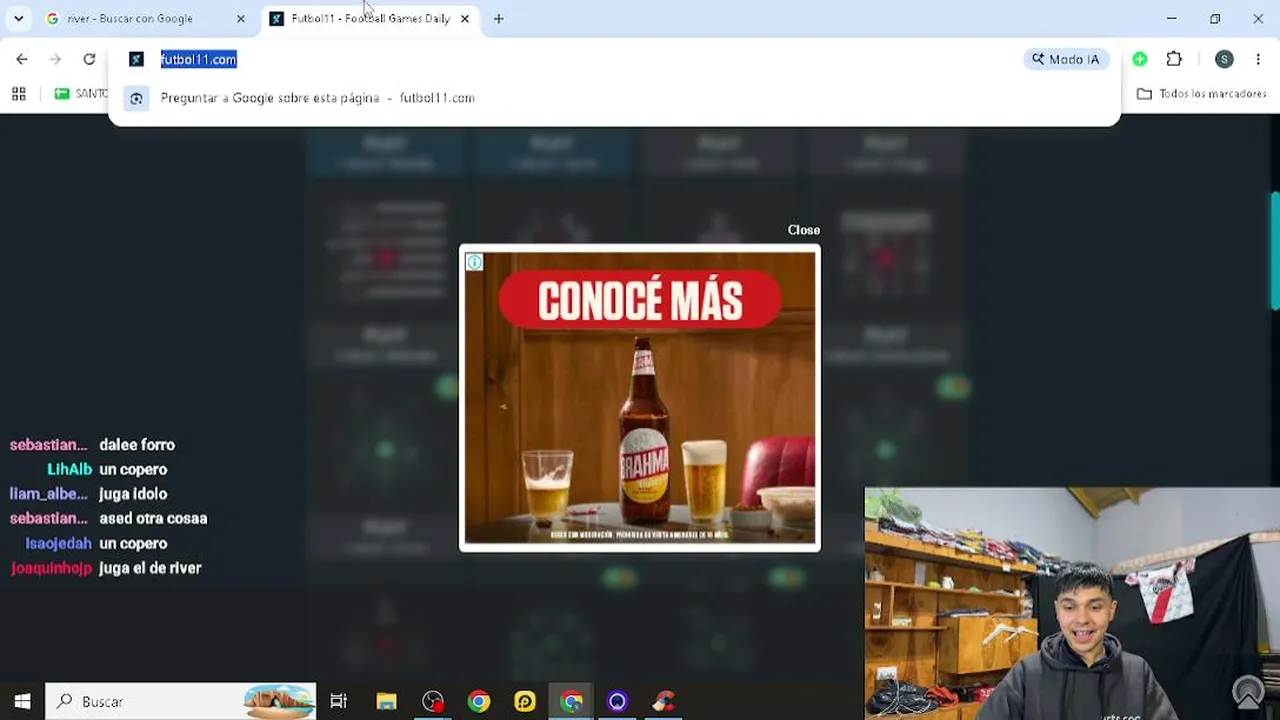Open the Extensions puzzle icon
The image size is (1280, 720).
click(x=1174, y=59)
